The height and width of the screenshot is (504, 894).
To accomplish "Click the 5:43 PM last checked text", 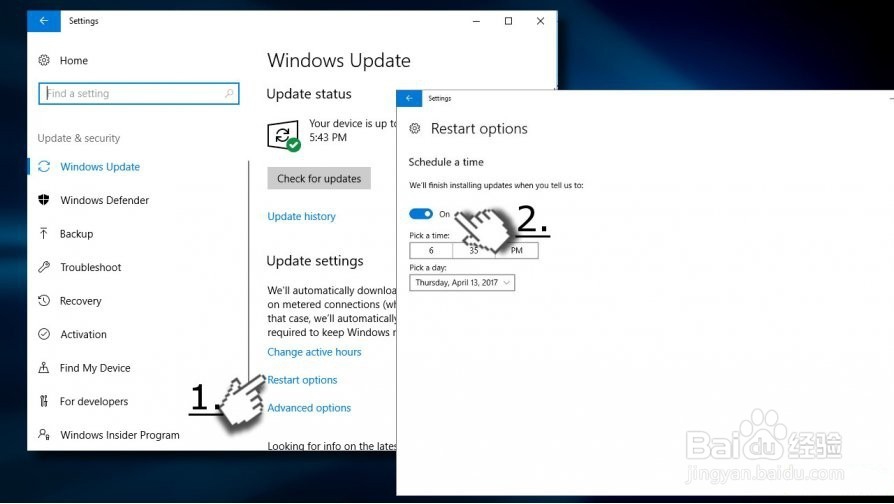I will tap(328, 137).
